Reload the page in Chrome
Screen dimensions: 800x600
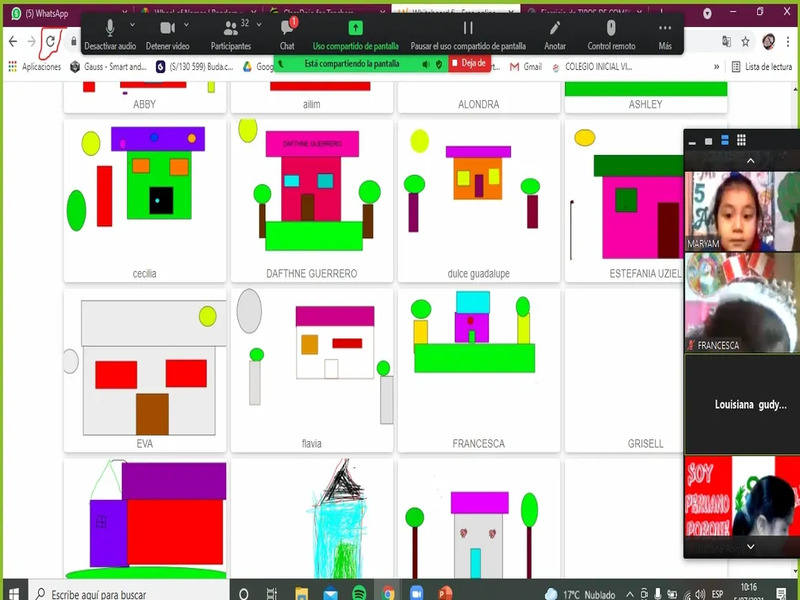(50, 41)
